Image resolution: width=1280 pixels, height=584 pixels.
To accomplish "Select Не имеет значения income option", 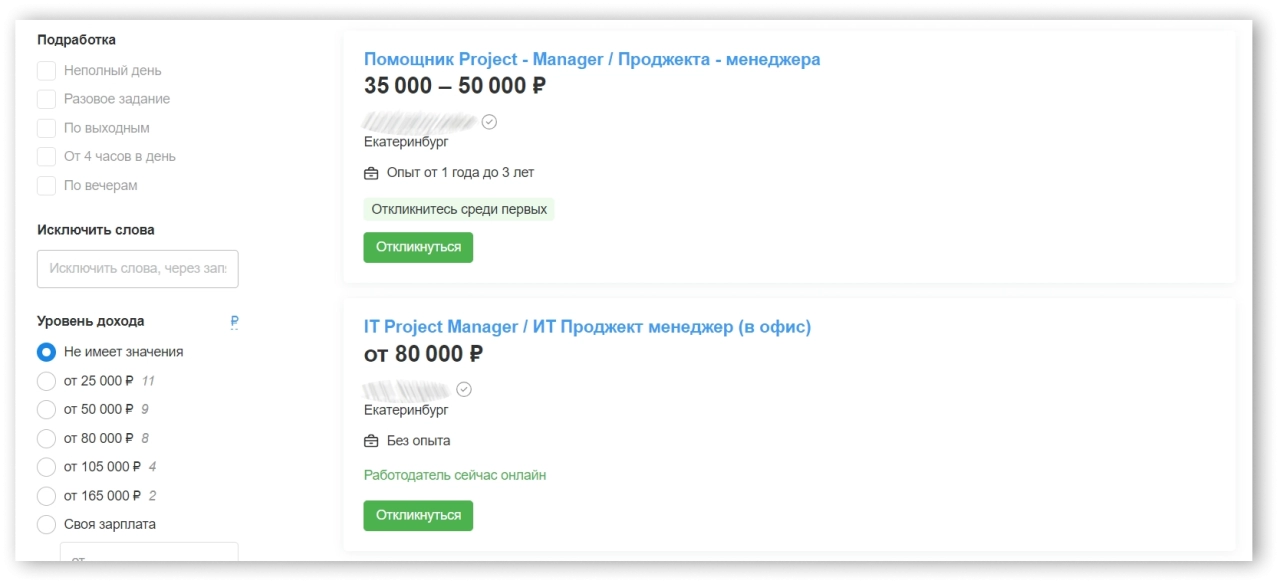I will pos(46,352).
